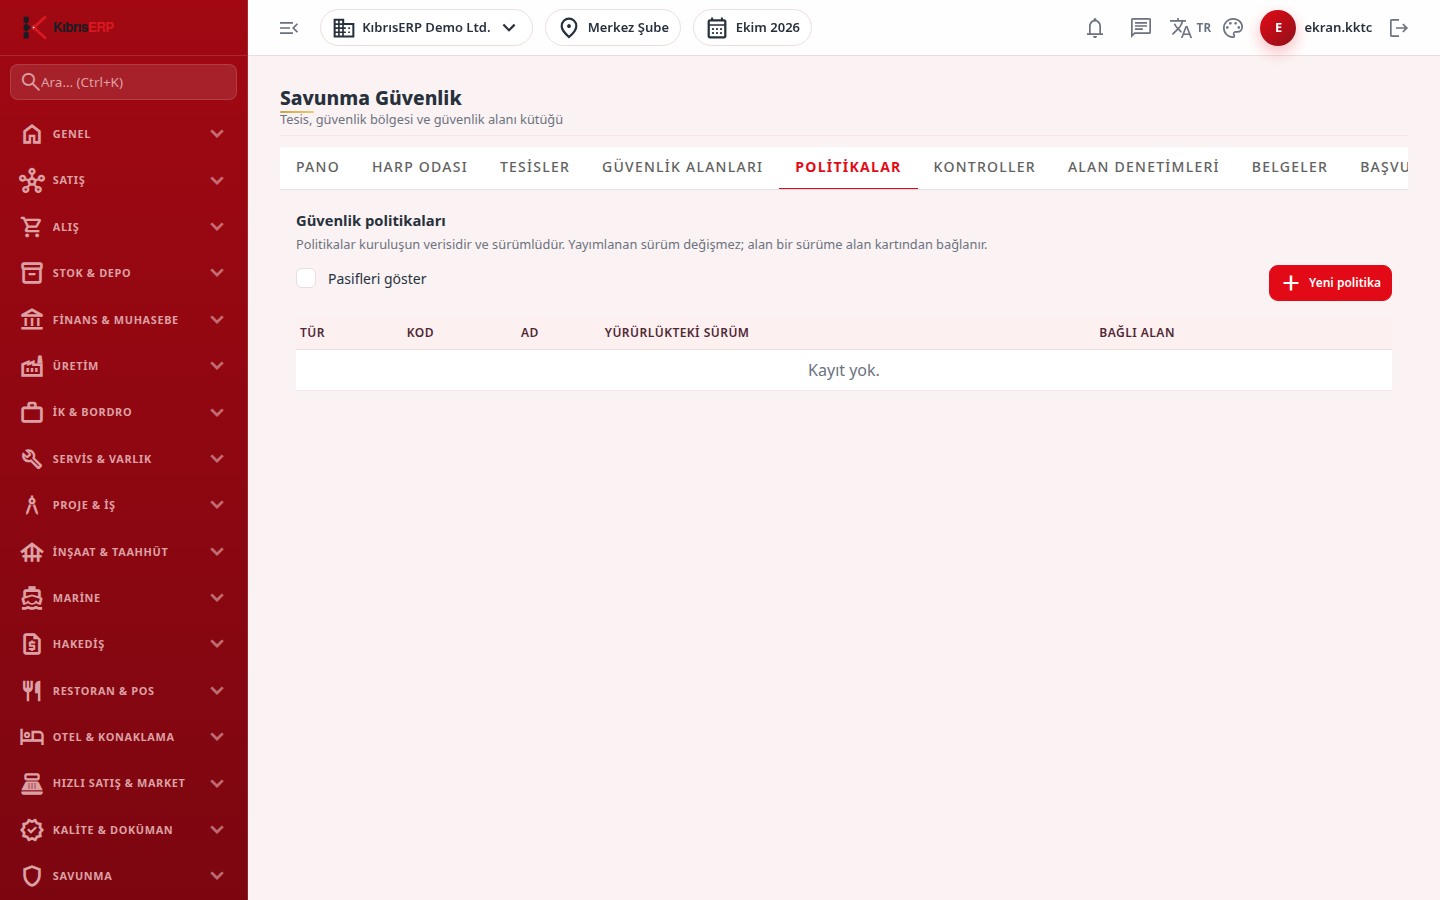Viewport: 1440px width, 900px height.
Task: Click the YÜRÜRLÜKTEKİ SÜRÜM column header
Action: coord(677,333)
